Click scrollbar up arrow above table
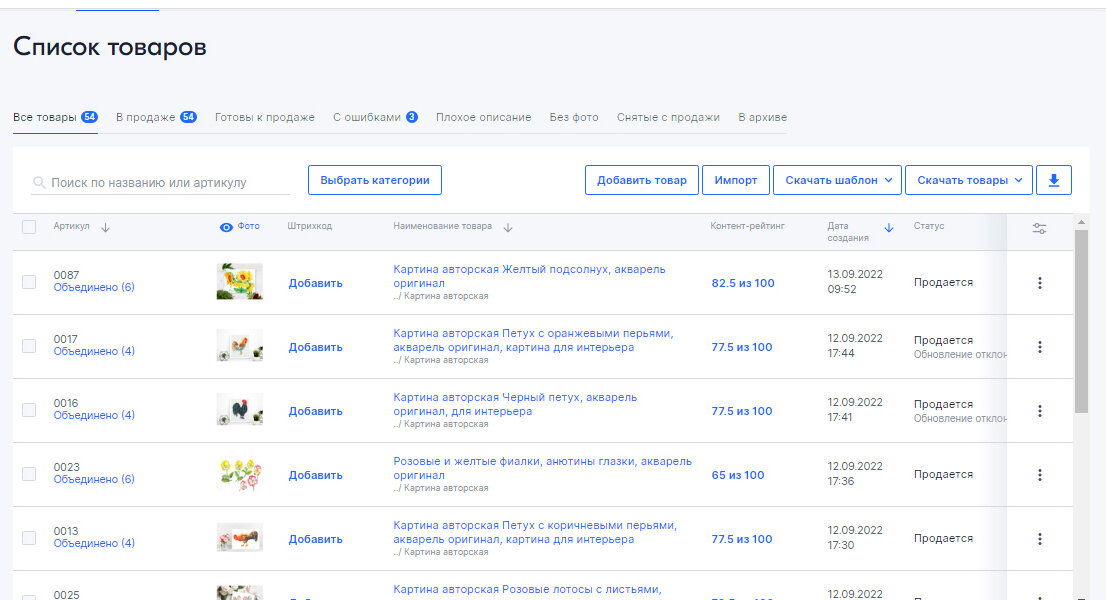The image size is (1106, 600). 1081,222
